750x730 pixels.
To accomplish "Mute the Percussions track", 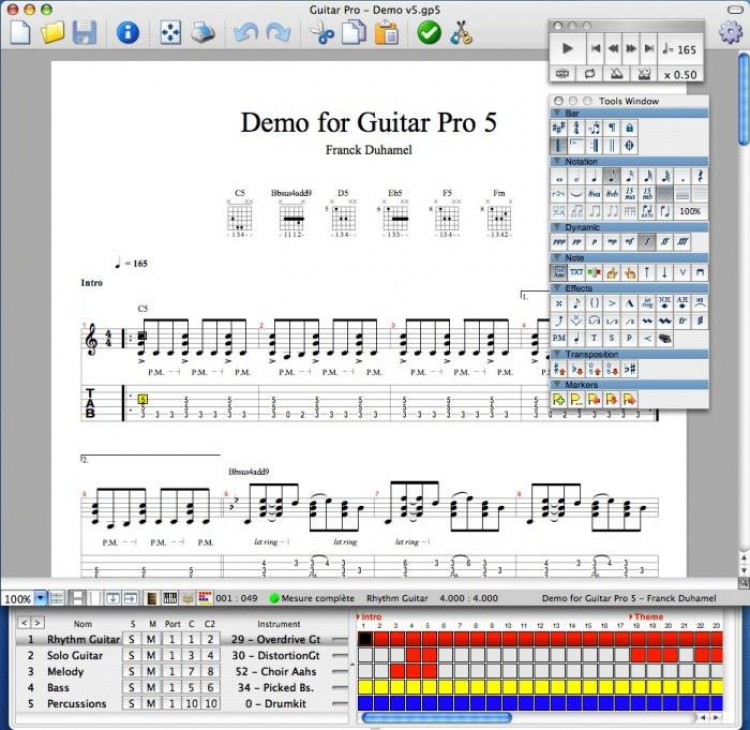I will 150,704.
